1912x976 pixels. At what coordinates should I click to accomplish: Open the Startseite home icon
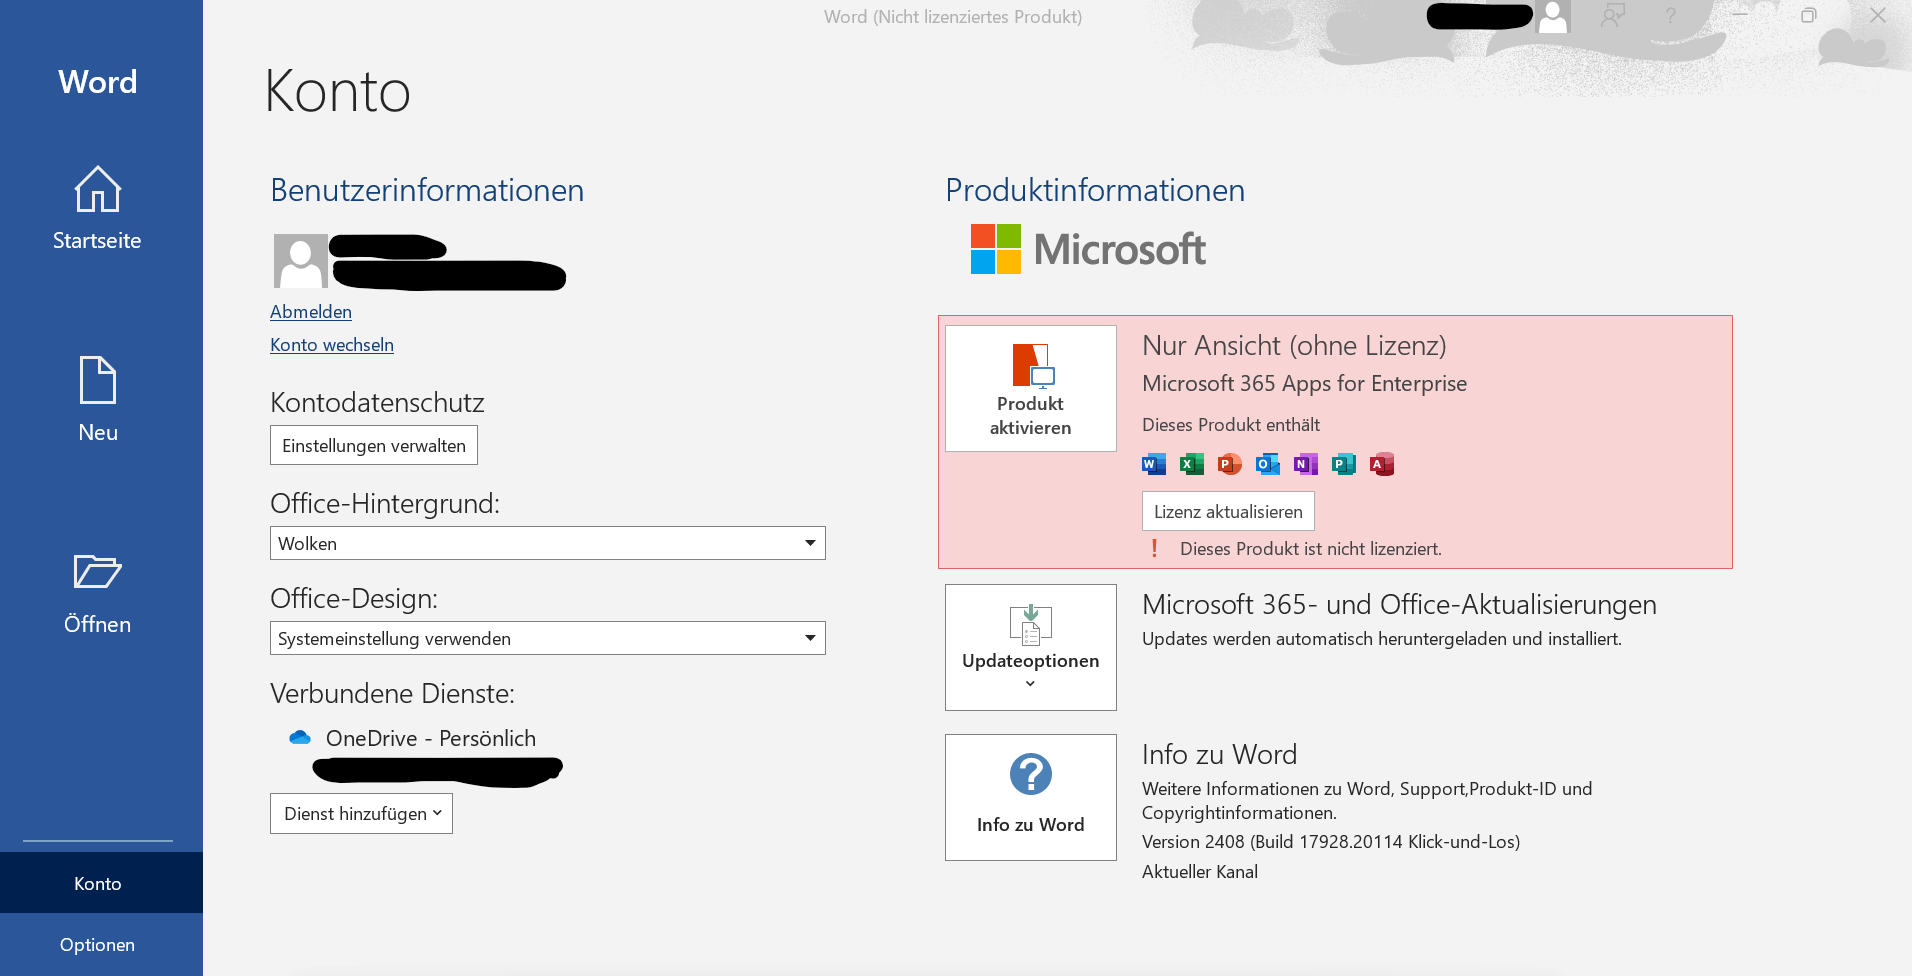pos(98,189)
